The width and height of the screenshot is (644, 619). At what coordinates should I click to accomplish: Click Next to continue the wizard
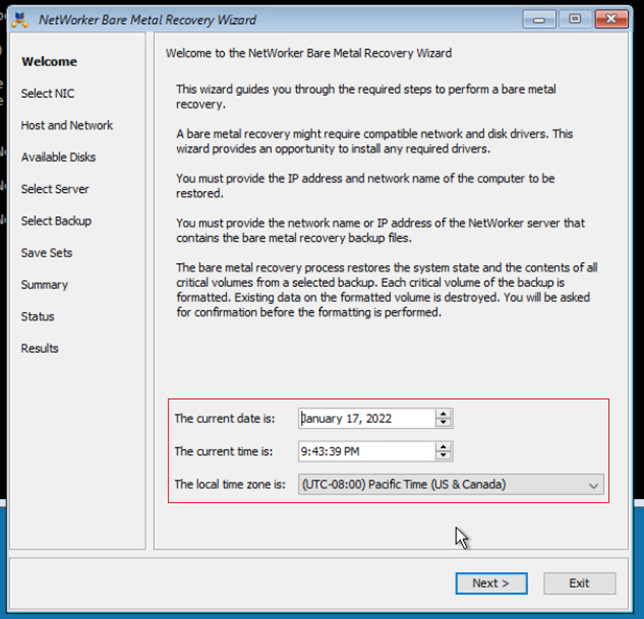tap(491, 583)
